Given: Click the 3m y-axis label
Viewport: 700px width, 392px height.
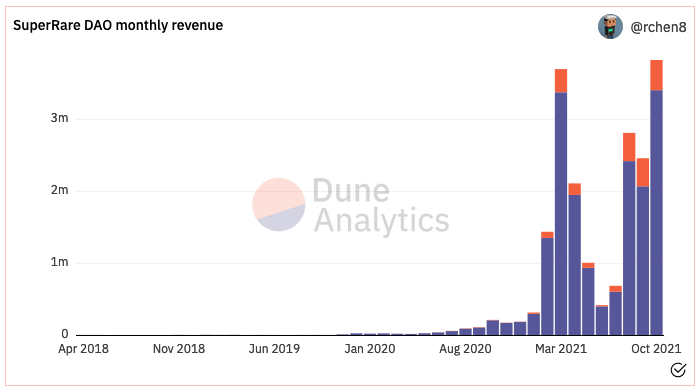Looking at the screenshot, I should click(x=59, y=118).
